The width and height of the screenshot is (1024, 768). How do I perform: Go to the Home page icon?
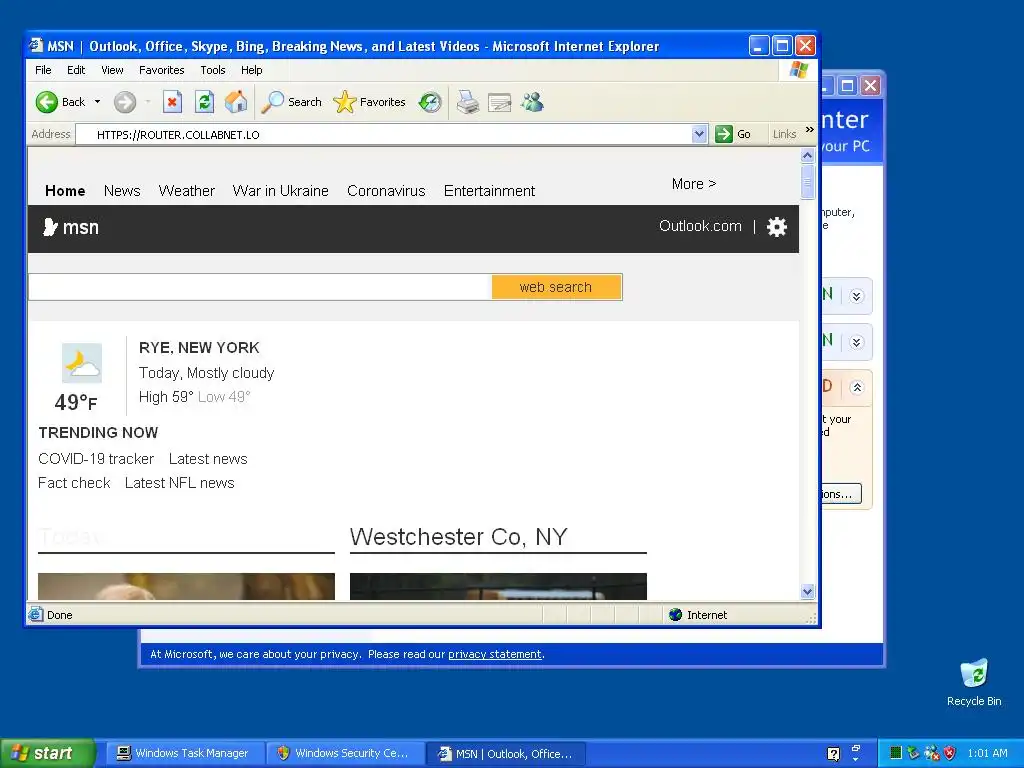coord(236,102)
